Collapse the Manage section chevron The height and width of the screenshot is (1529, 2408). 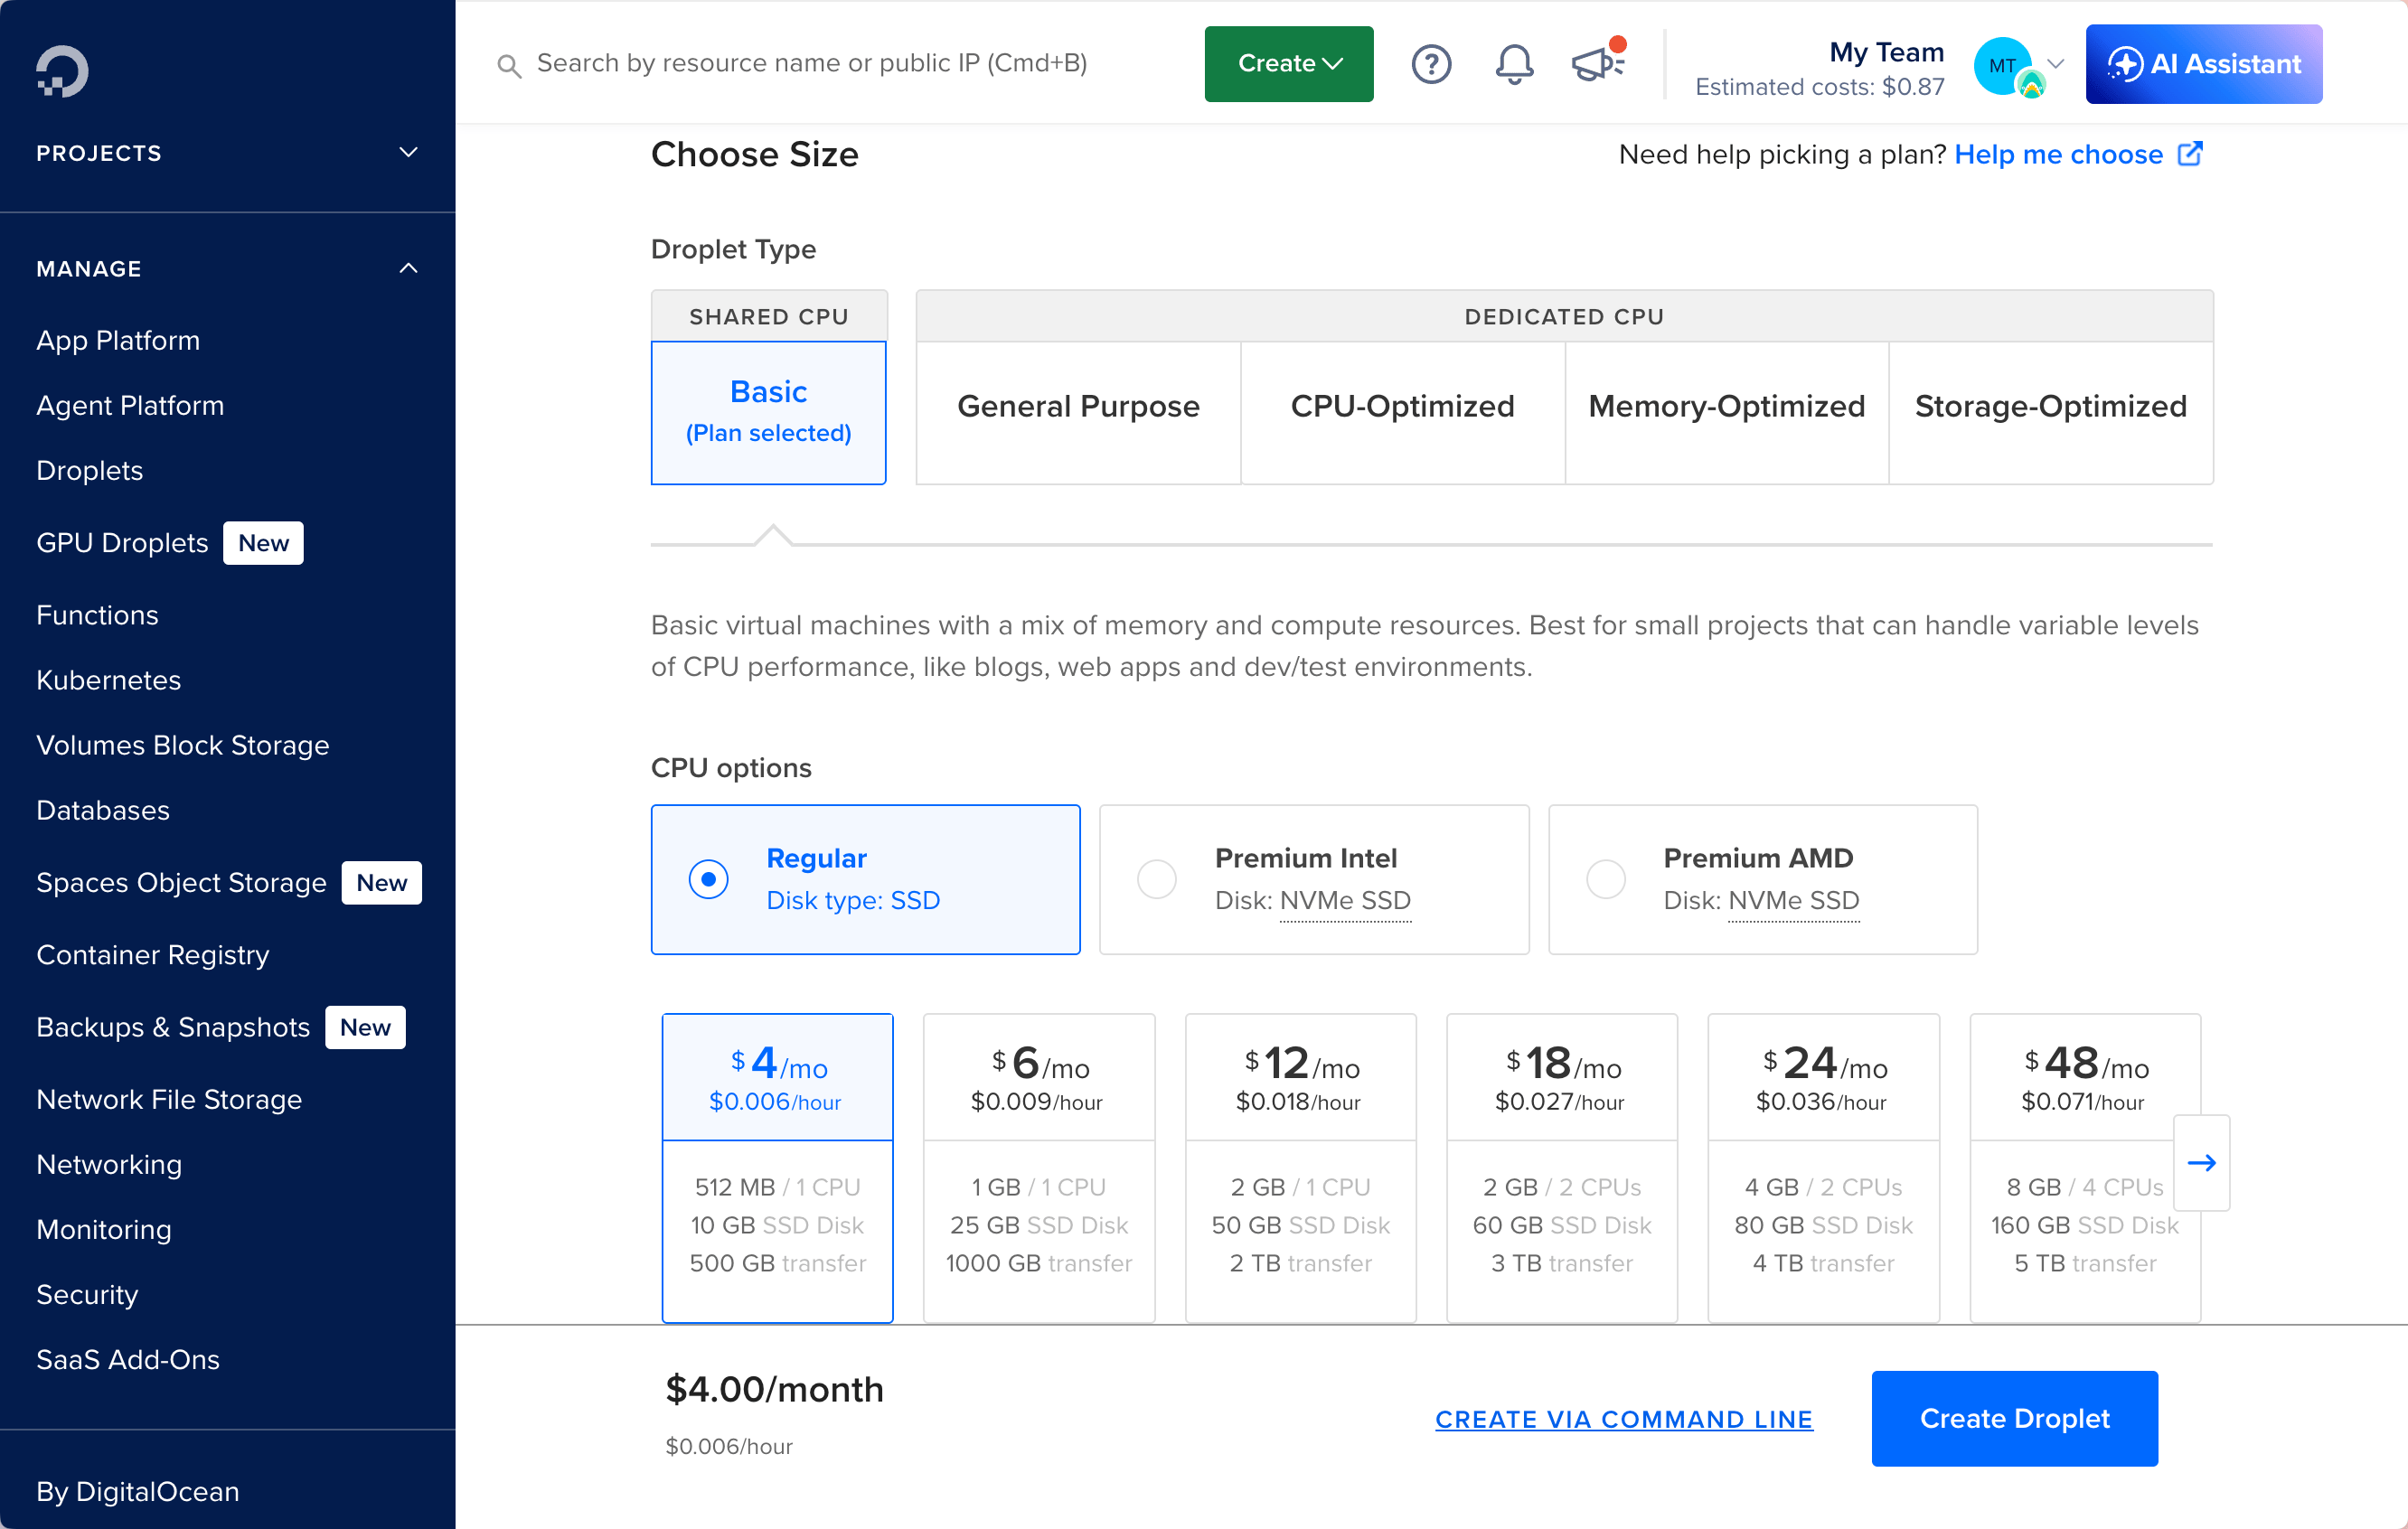click(x=408, y=268)
